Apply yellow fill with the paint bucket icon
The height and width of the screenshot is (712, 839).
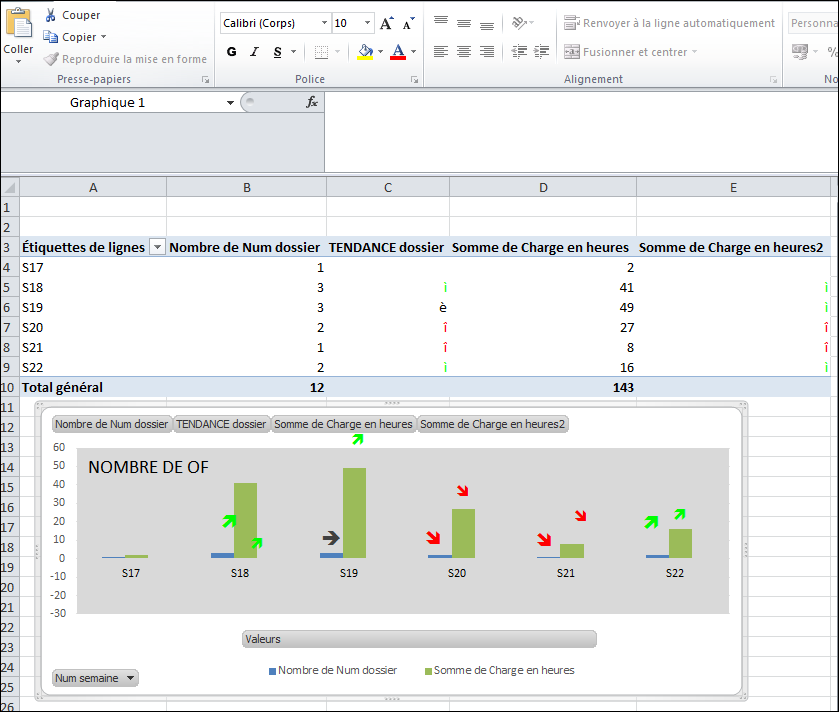tap(364, 50)
